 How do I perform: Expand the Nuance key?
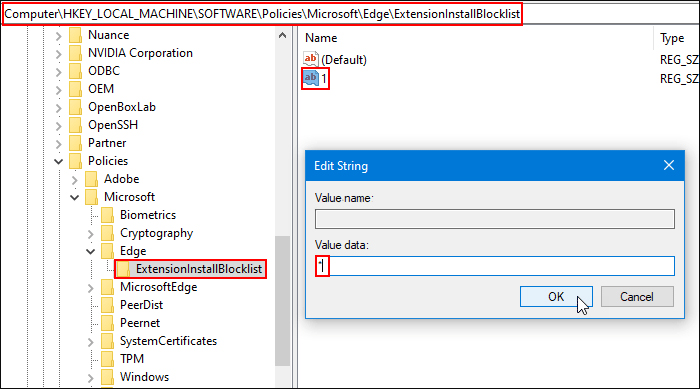(x=58, y=36)
